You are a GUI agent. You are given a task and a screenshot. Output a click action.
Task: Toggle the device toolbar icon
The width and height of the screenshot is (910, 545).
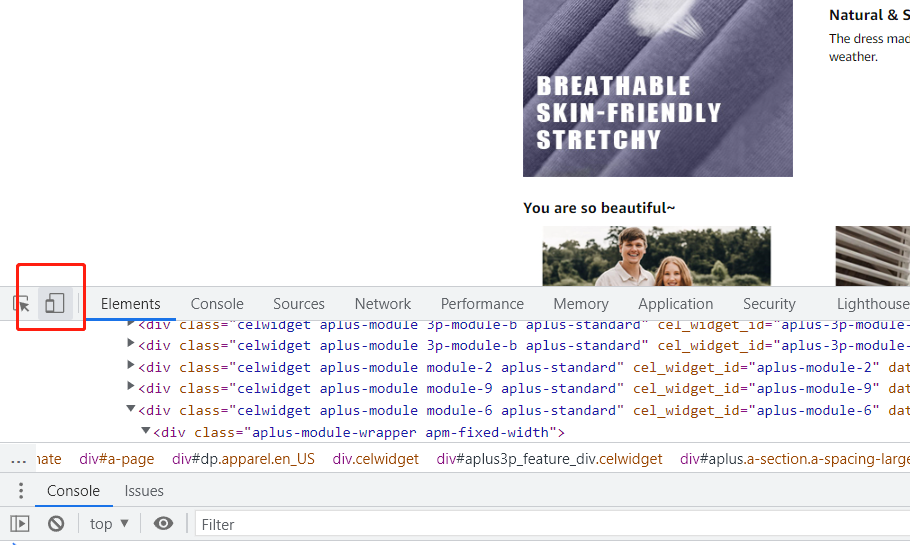[55, 303]
